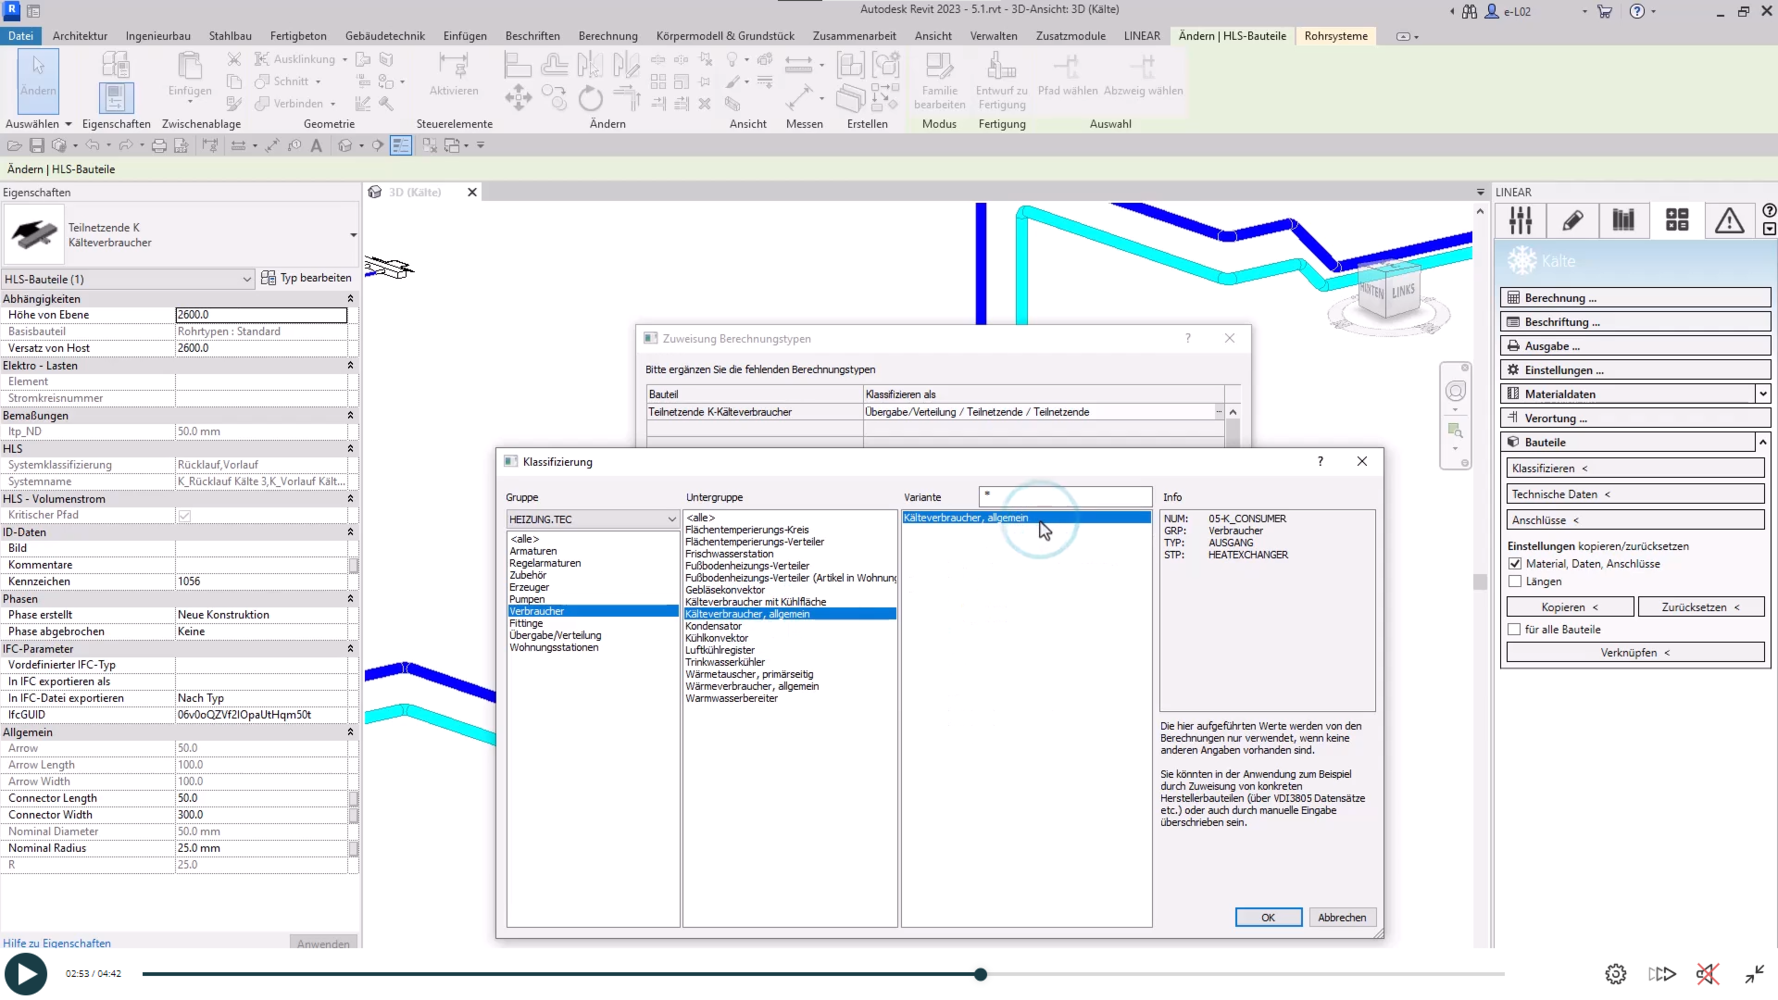Open the Materialdaten dropdown arrow
The image size is (1778, 1000).
(1762, 394)
